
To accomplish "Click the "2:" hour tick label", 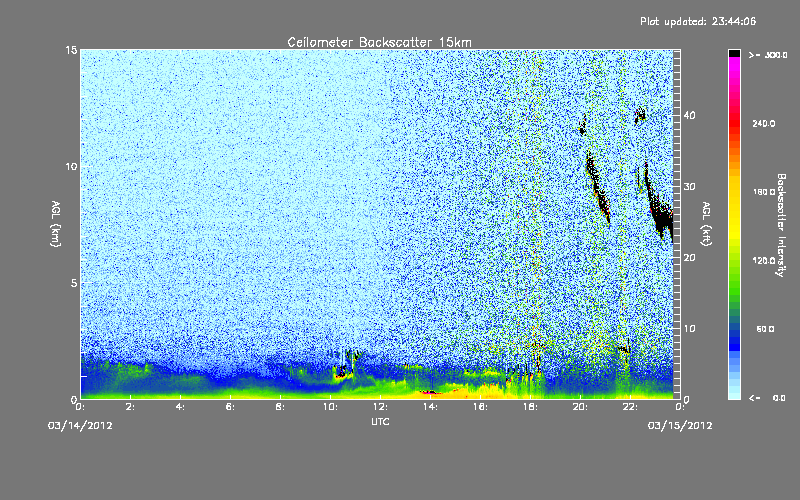I will click(x=130, y=407).
